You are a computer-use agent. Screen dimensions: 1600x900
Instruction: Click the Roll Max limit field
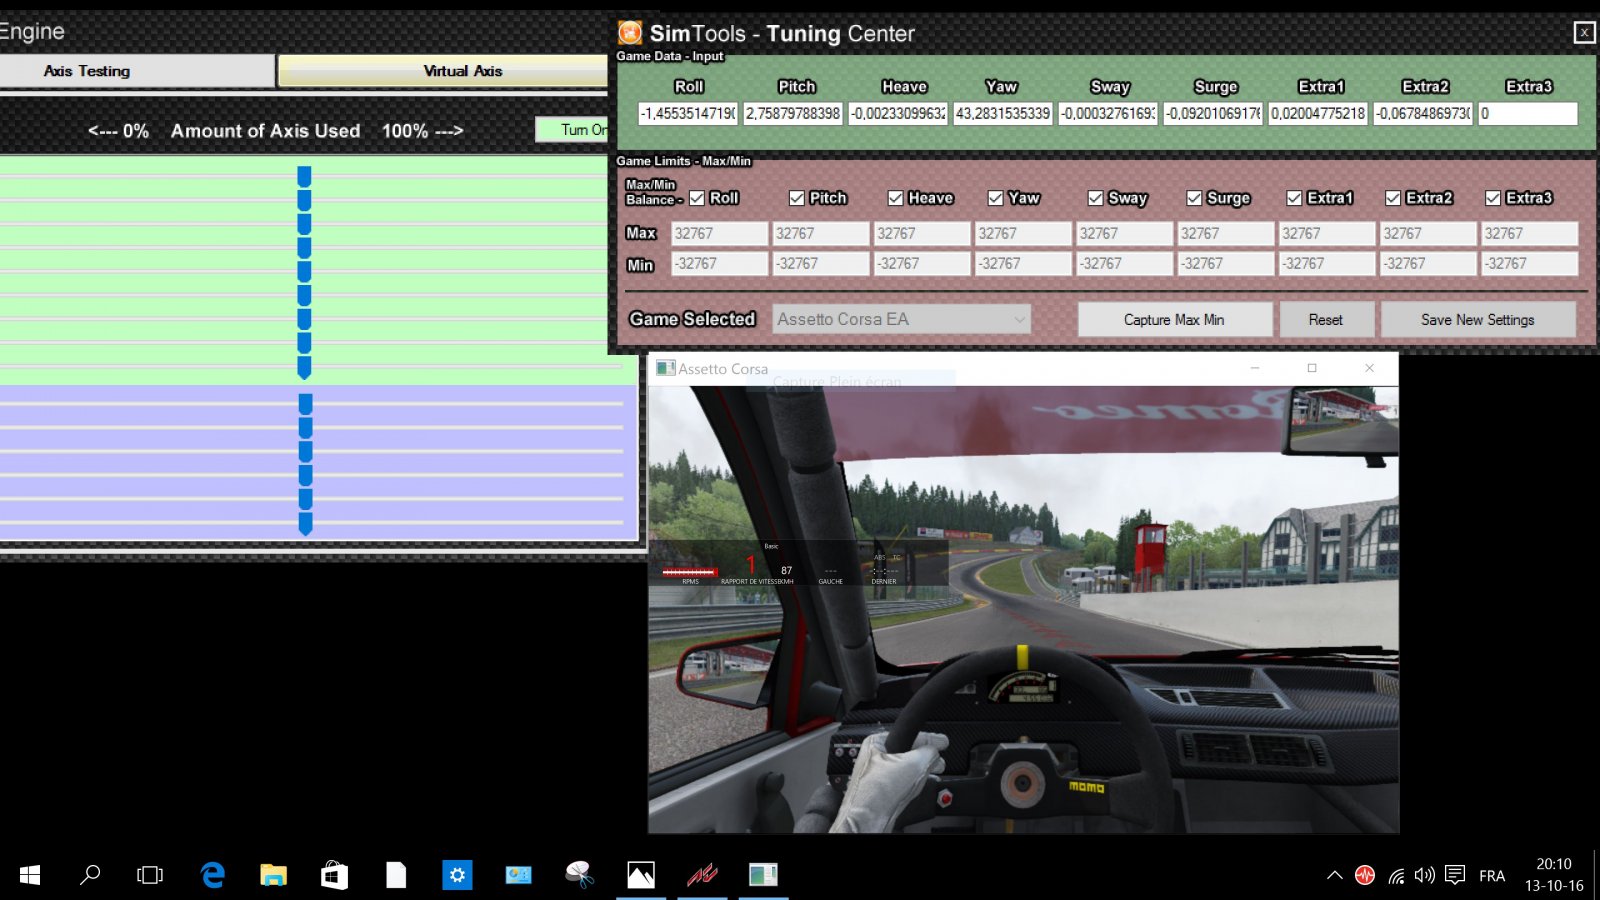tap(719, 233)
